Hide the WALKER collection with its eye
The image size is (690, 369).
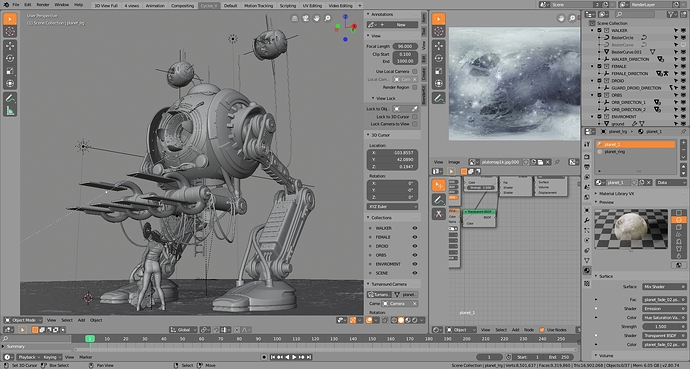pos(414,228)
